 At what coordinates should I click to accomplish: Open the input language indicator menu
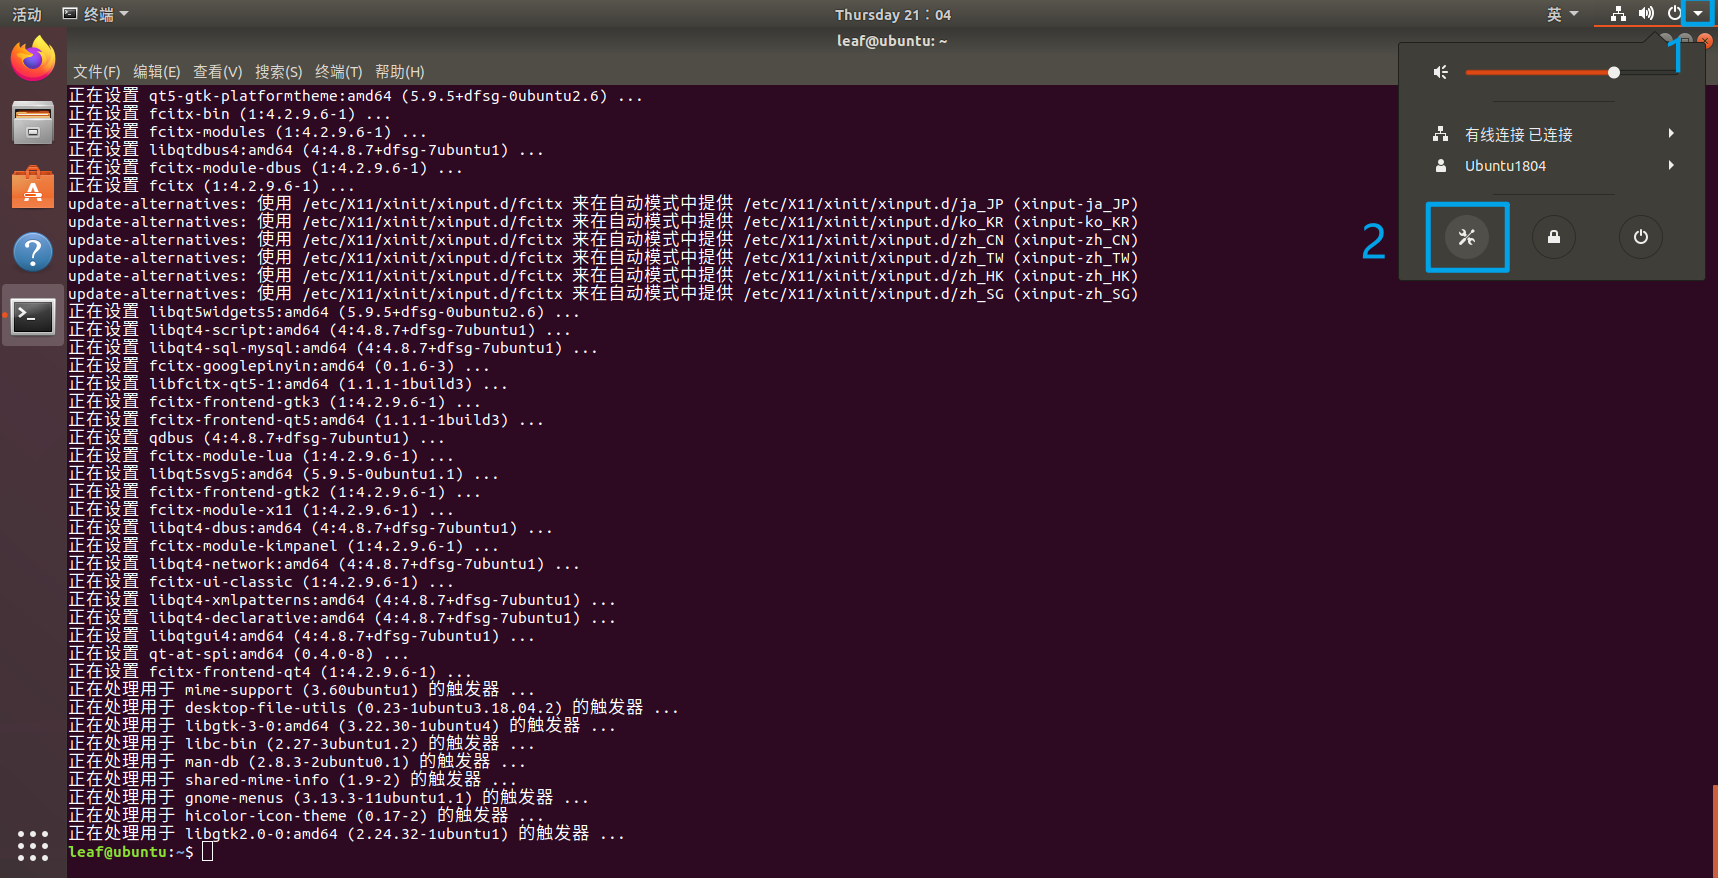(x=1562, y=14)
